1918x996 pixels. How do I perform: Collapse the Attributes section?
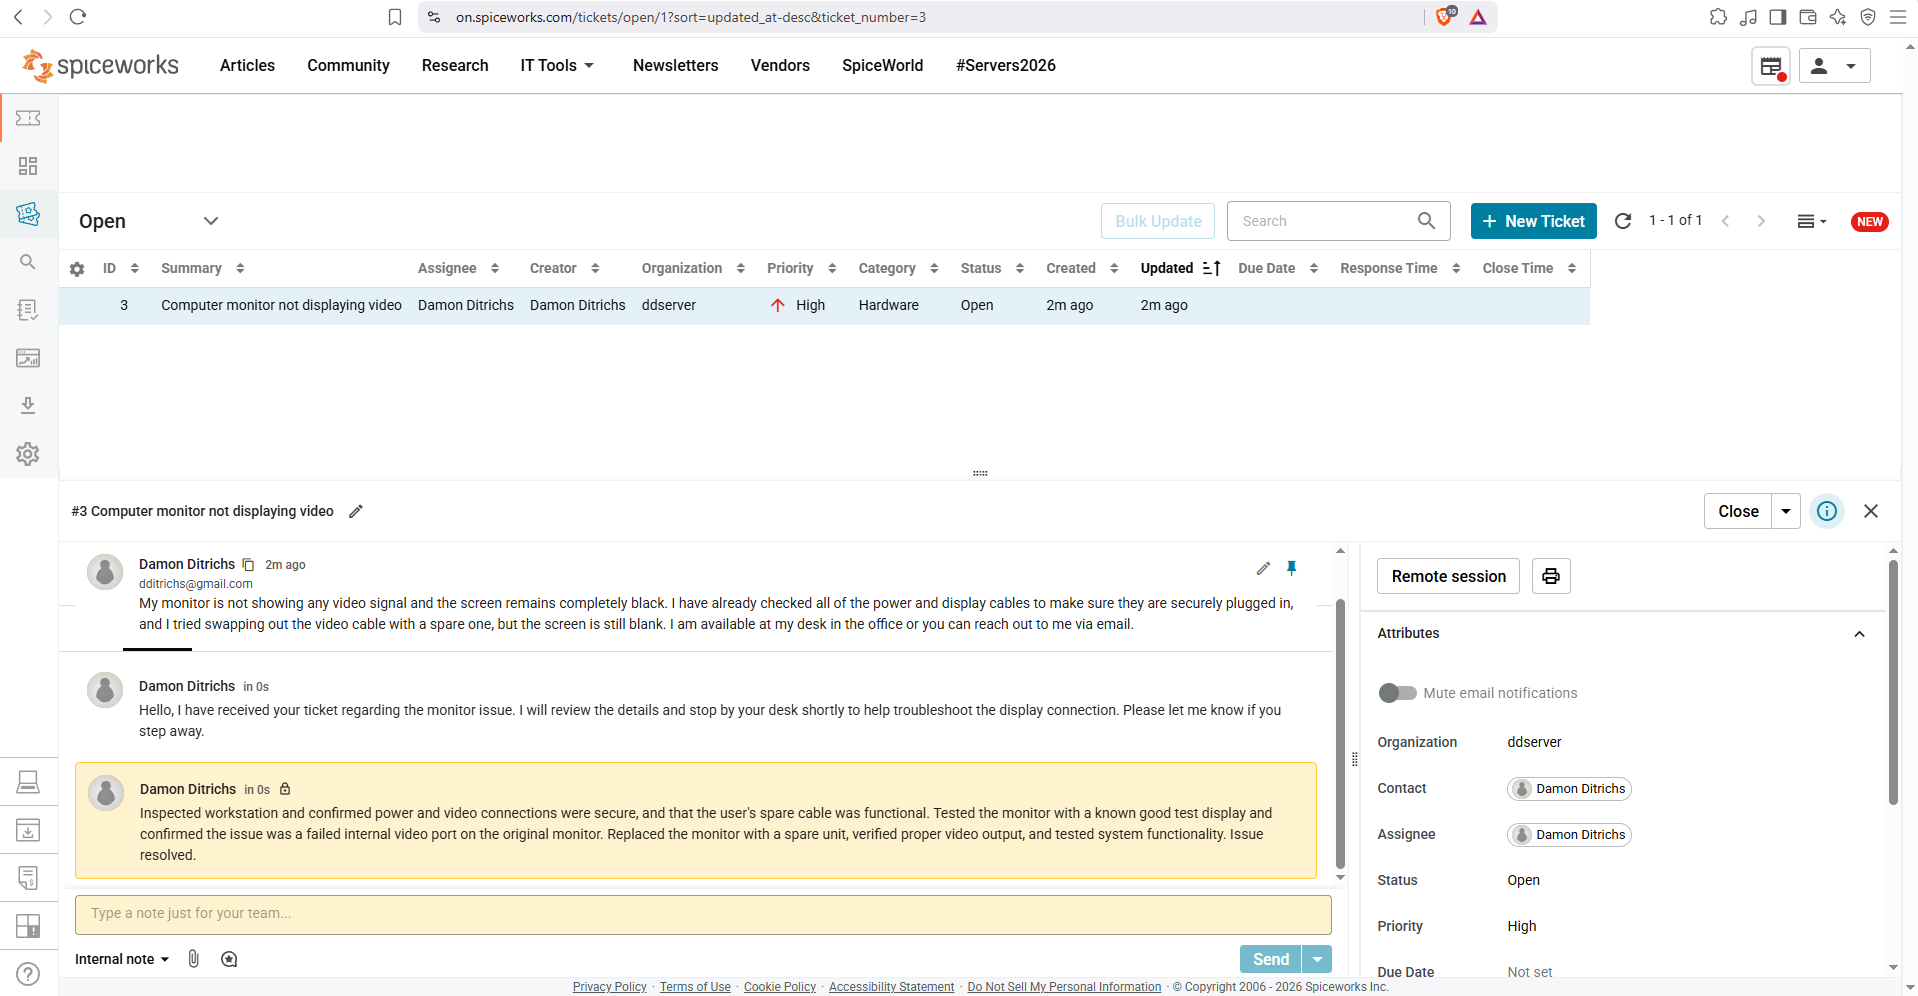tap(1859, 634)
